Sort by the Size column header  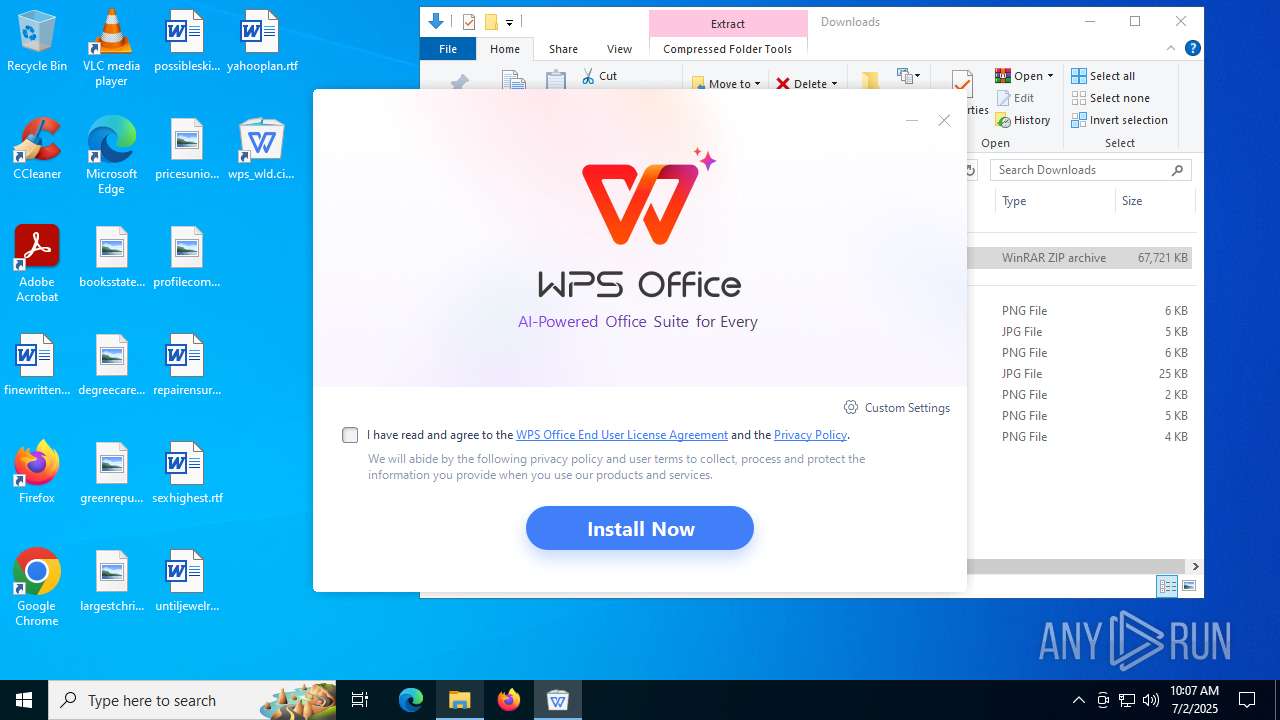point(1154,201)
